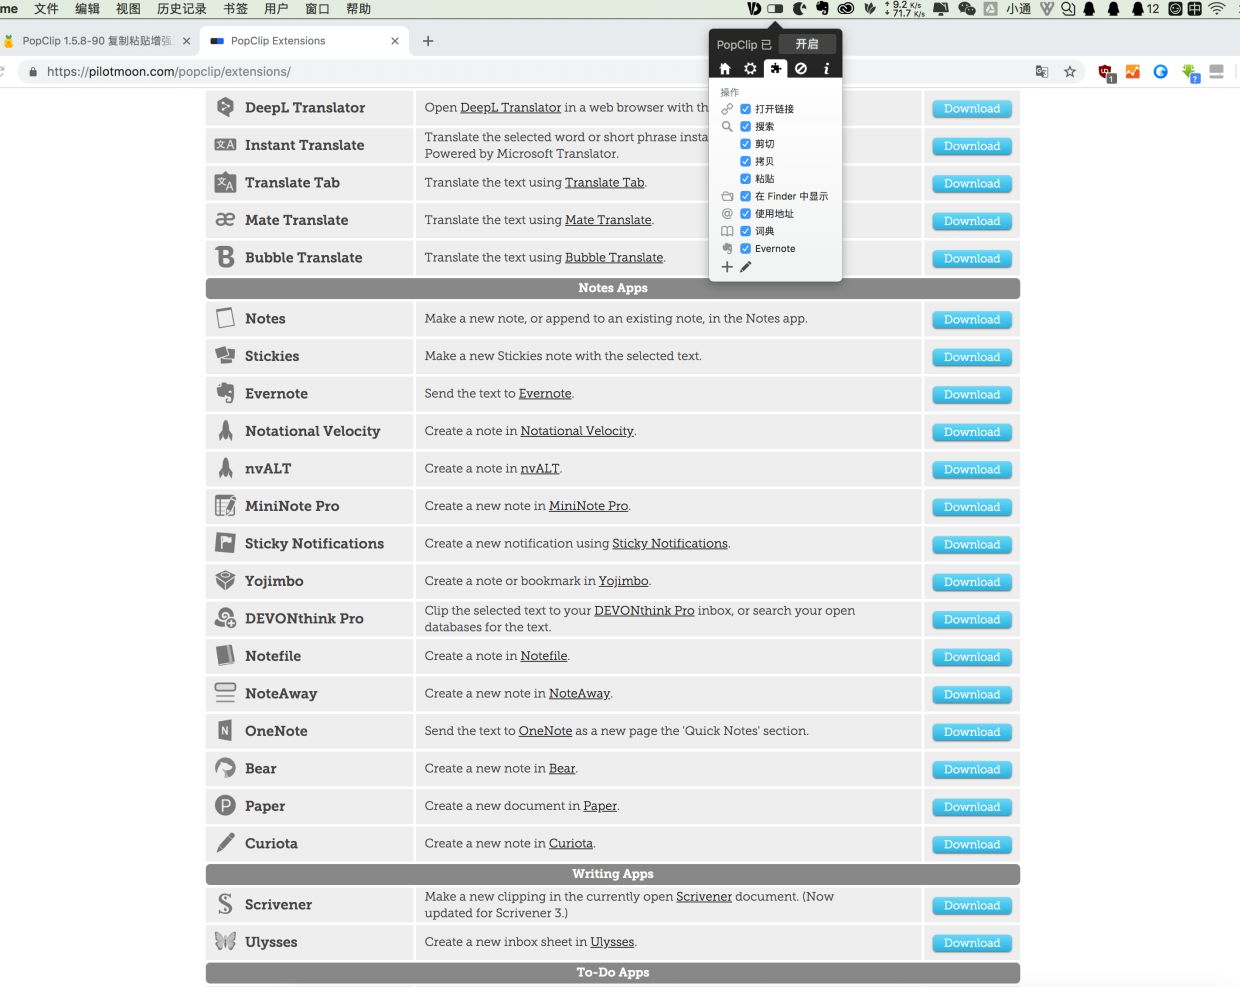Close the PopClip Extensions tab
This screenshot has width=1240, height=987.
coord(395,41)
